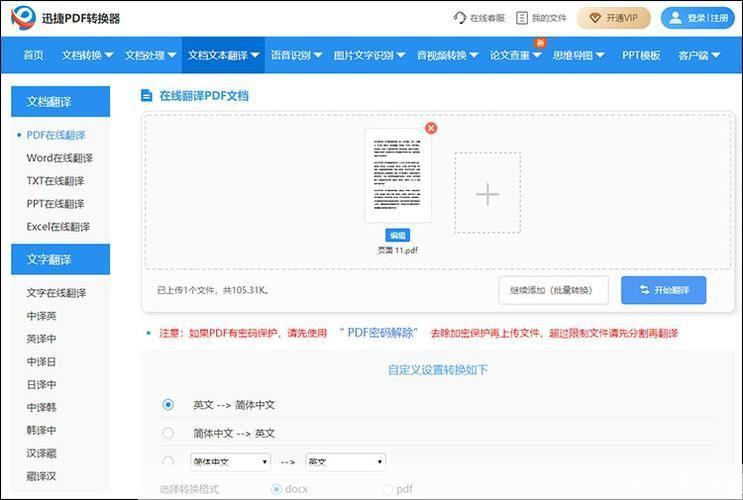
Task: Remove uploaded file with red X icon
Action: [431, 128]
